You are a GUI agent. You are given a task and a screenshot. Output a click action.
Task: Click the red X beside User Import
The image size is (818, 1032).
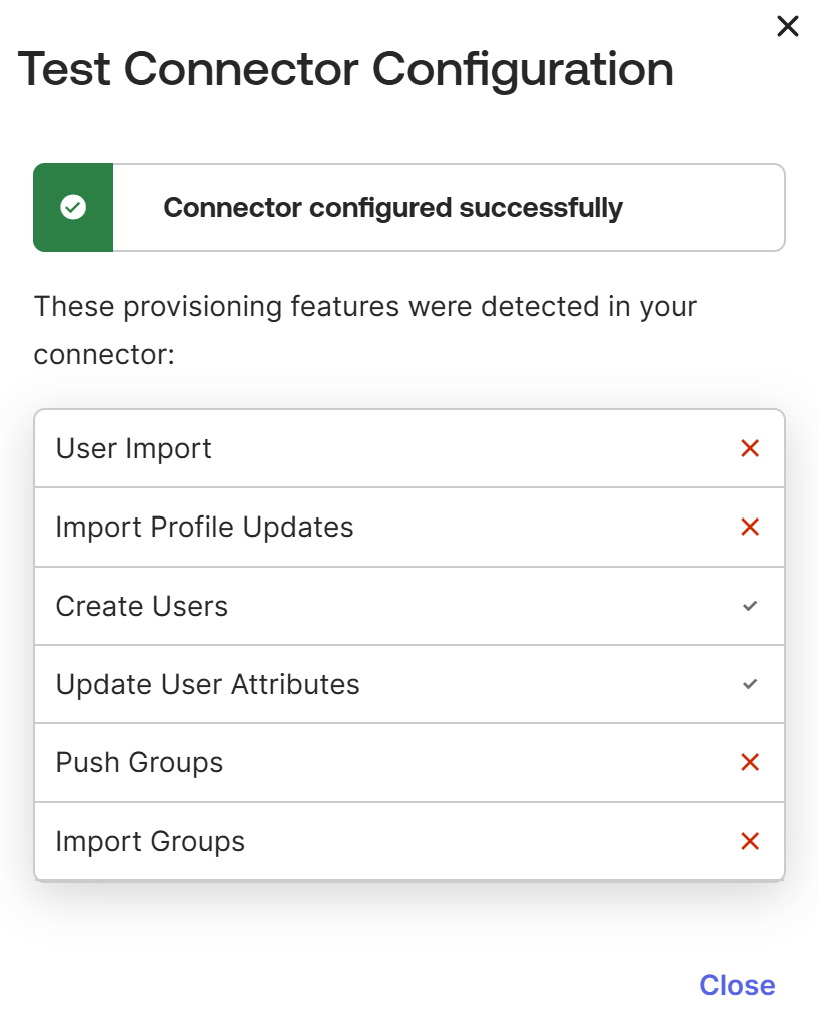[750, 448]
